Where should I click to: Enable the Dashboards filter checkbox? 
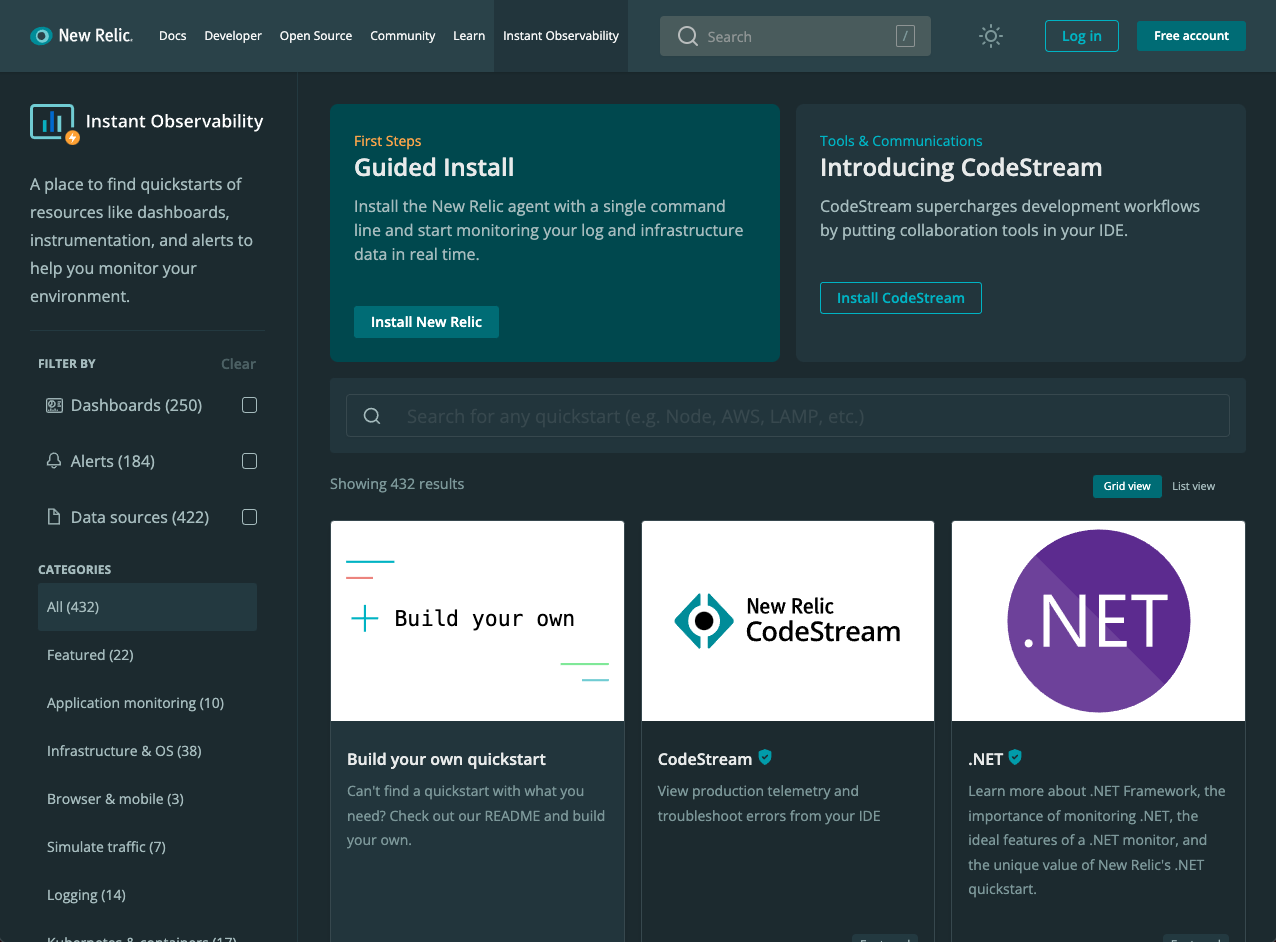click(249, 405)
